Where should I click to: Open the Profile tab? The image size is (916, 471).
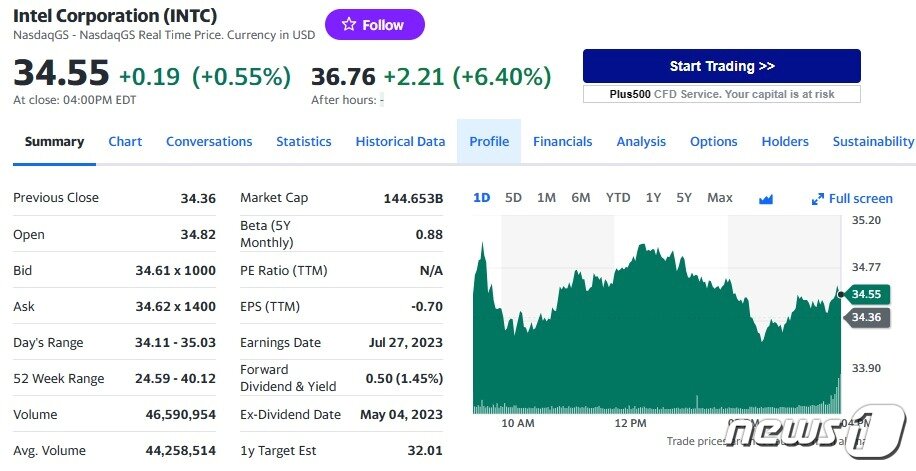click(489, 142)
